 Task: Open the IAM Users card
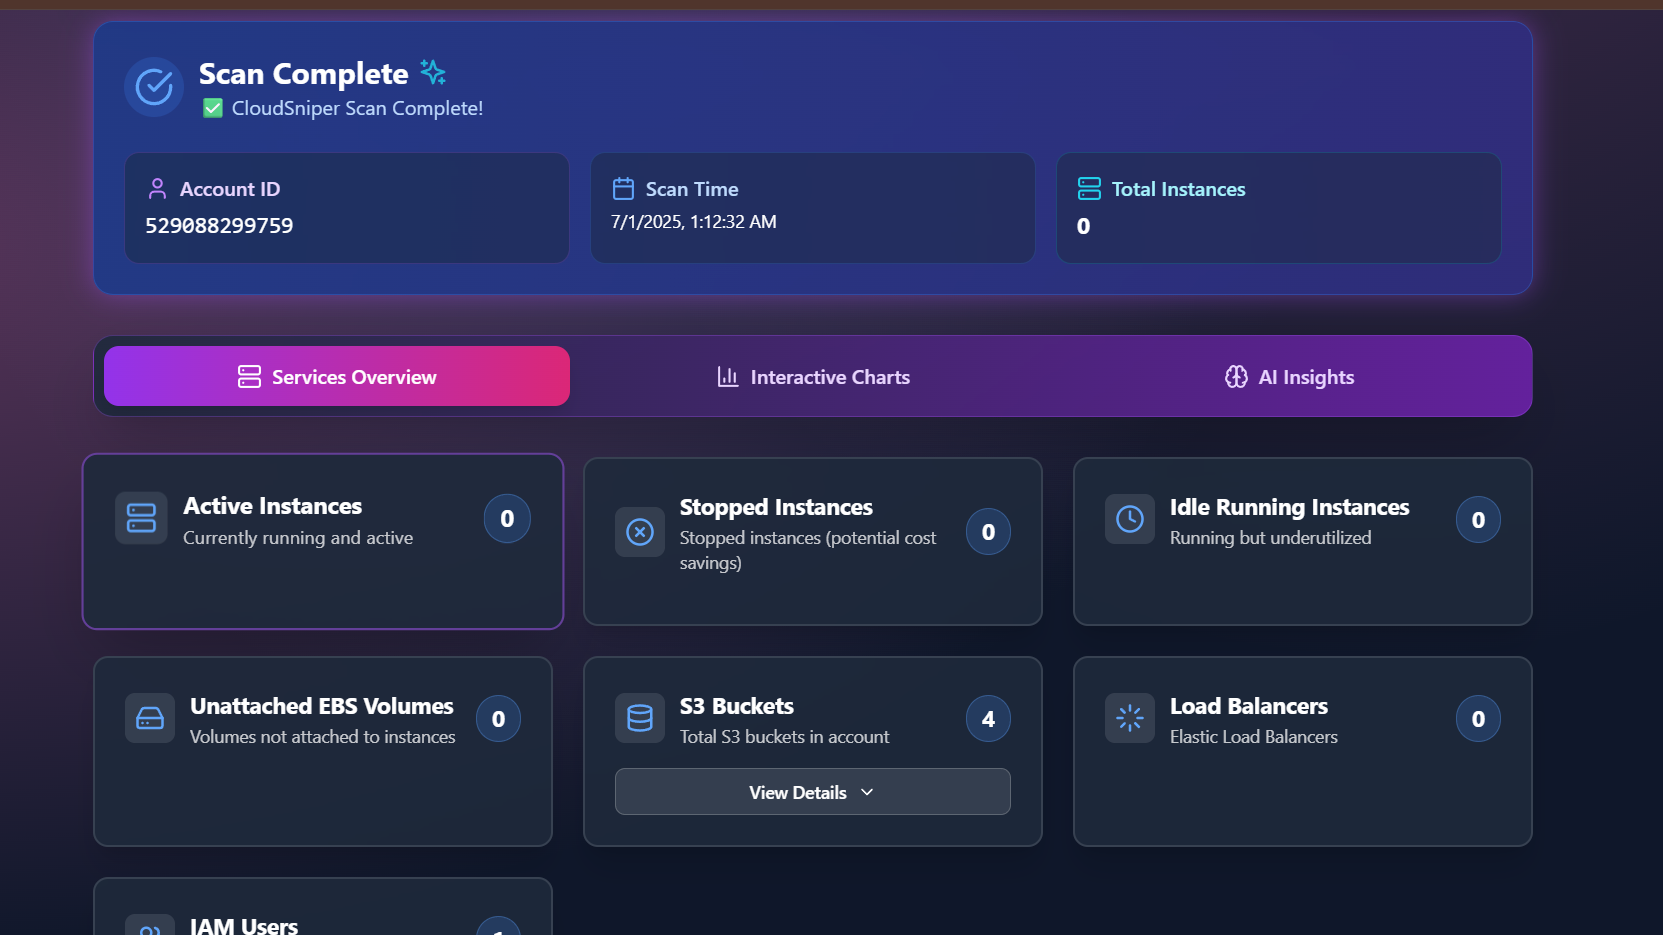pos(322,906)
